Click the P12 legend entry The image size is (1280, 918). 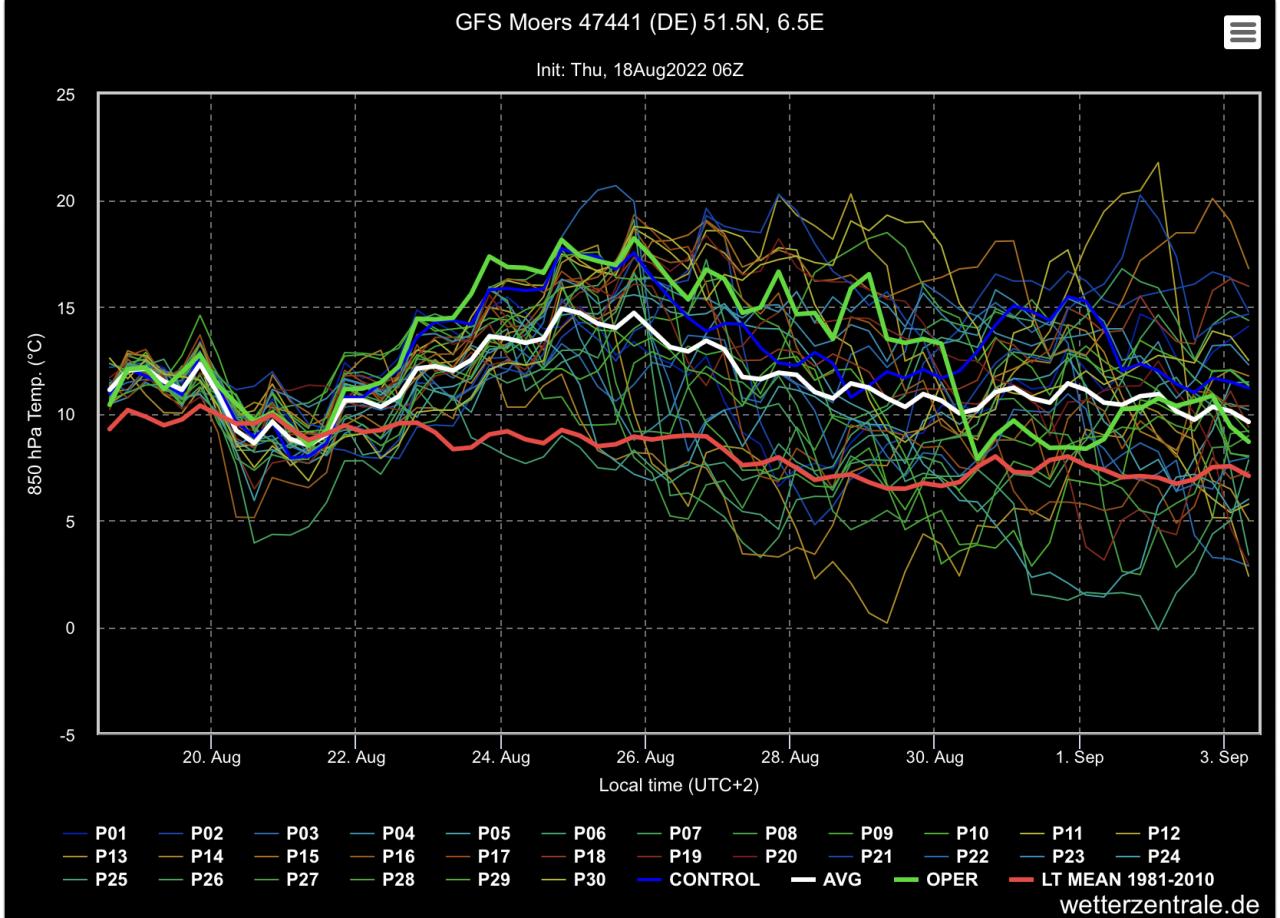tap(1164, 833)
